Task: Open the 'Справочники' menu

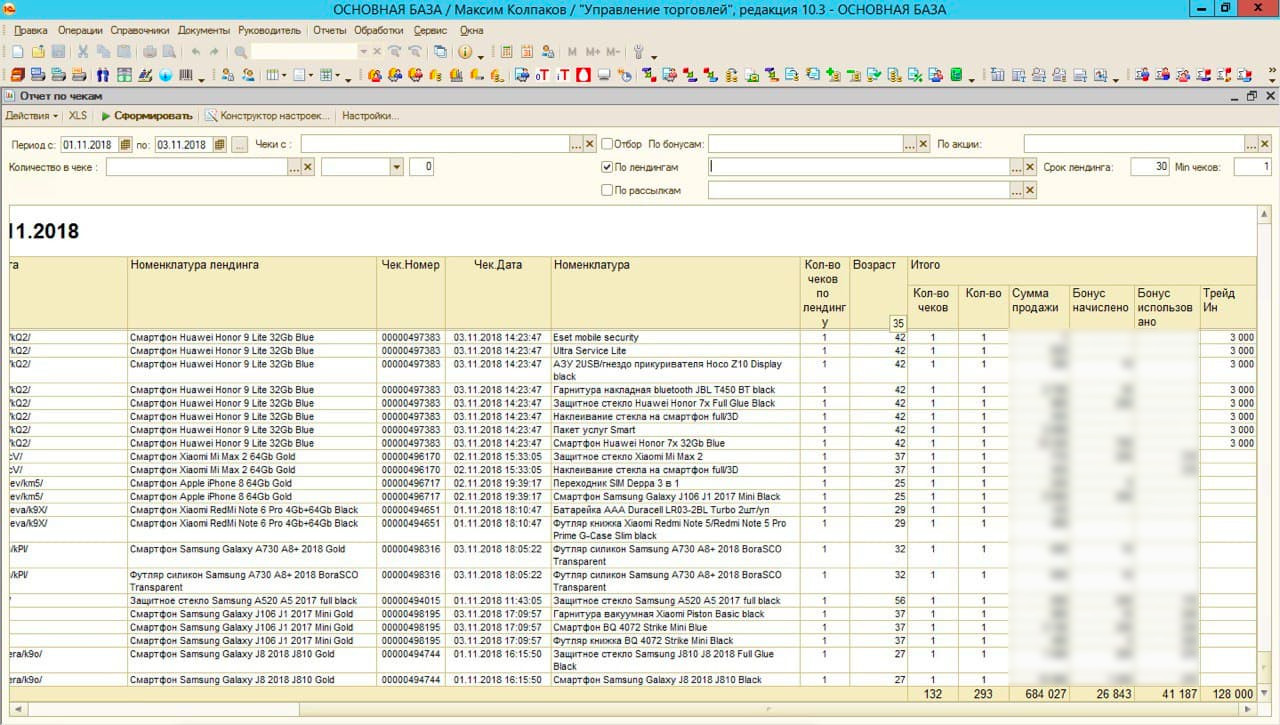Action: [x=139, y=30]
